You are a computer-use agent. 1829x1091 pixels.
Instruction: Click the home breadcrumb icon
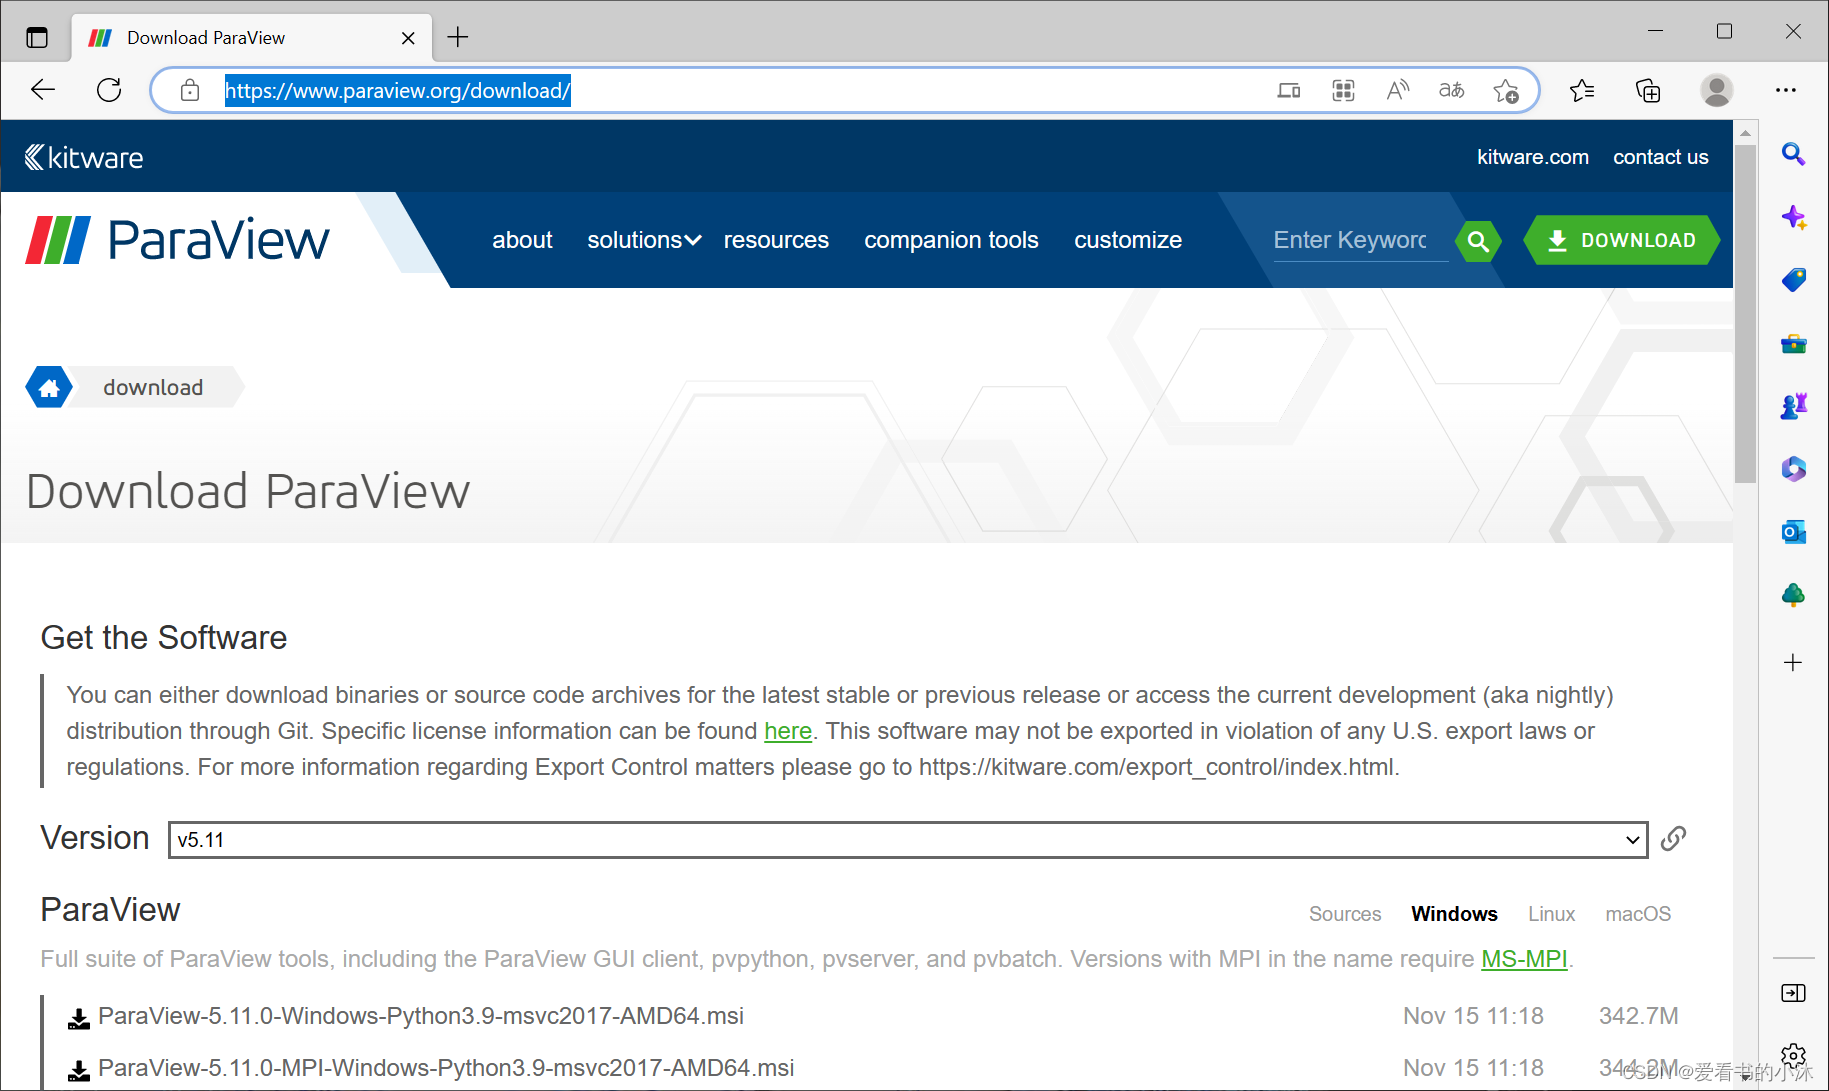point(49,388)
